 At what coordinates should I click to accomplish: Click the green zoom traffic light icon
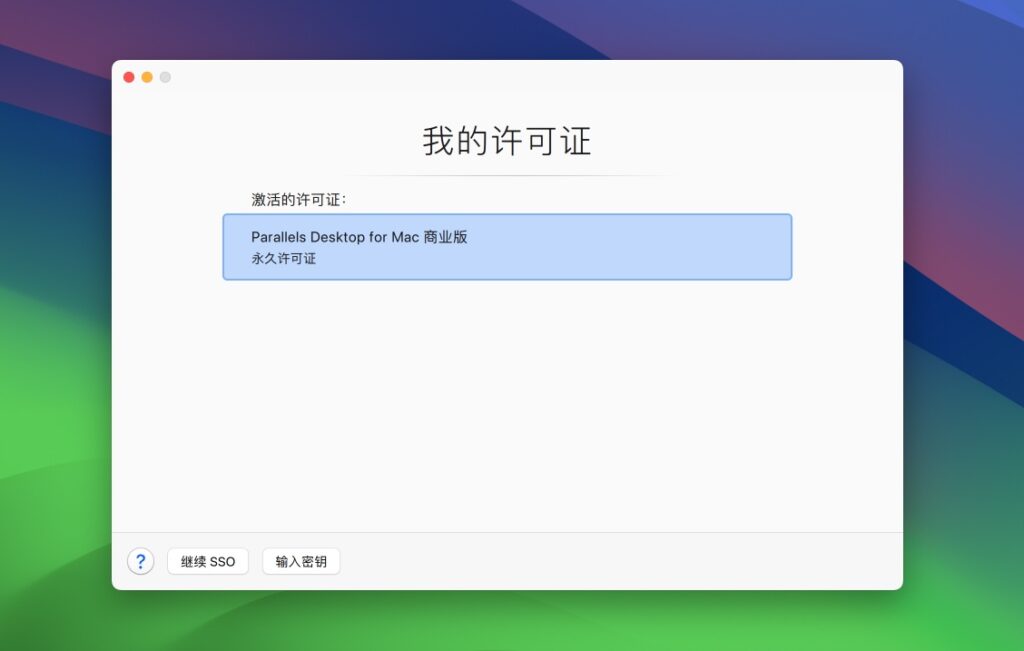pos(165,76)
